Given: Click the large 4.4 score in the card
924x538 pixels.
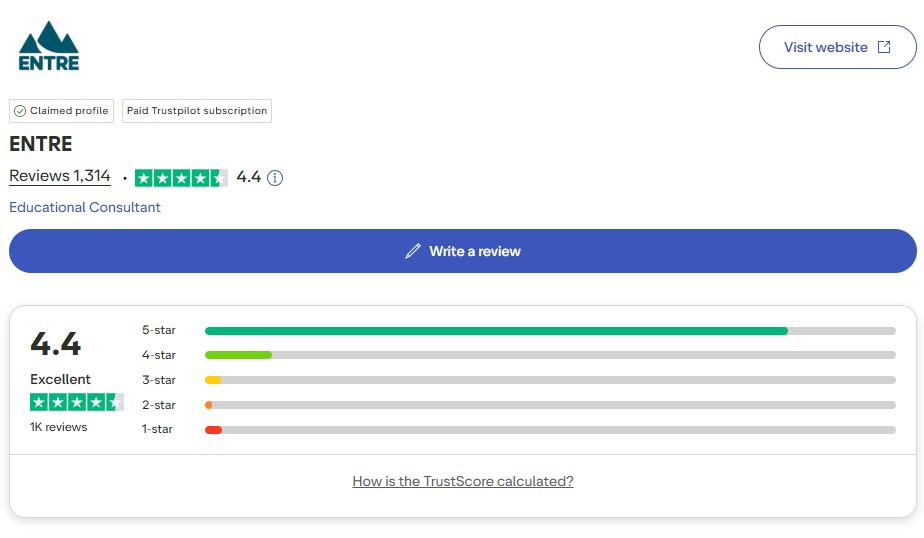Looking at the screenshot, I should [55, 344].
